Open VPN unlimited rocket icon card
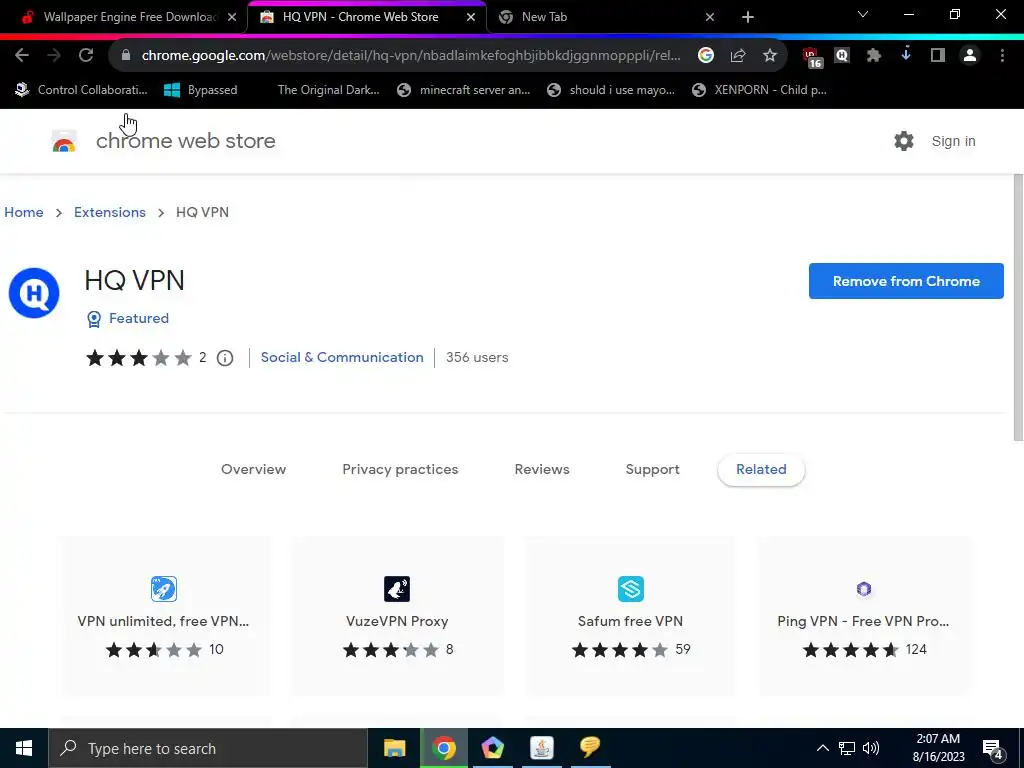Image resolution: width=1024 pixels, height=768 pixels. point(163,588)
